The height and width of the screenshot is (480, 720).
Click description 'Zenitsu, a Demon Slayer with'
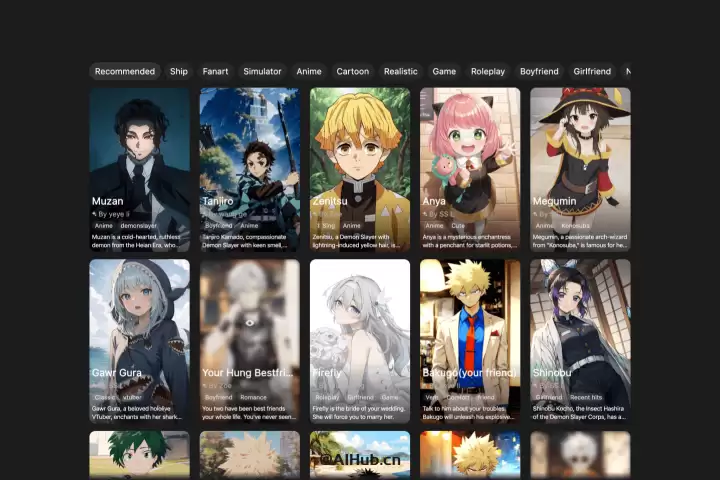coord(351,237)
